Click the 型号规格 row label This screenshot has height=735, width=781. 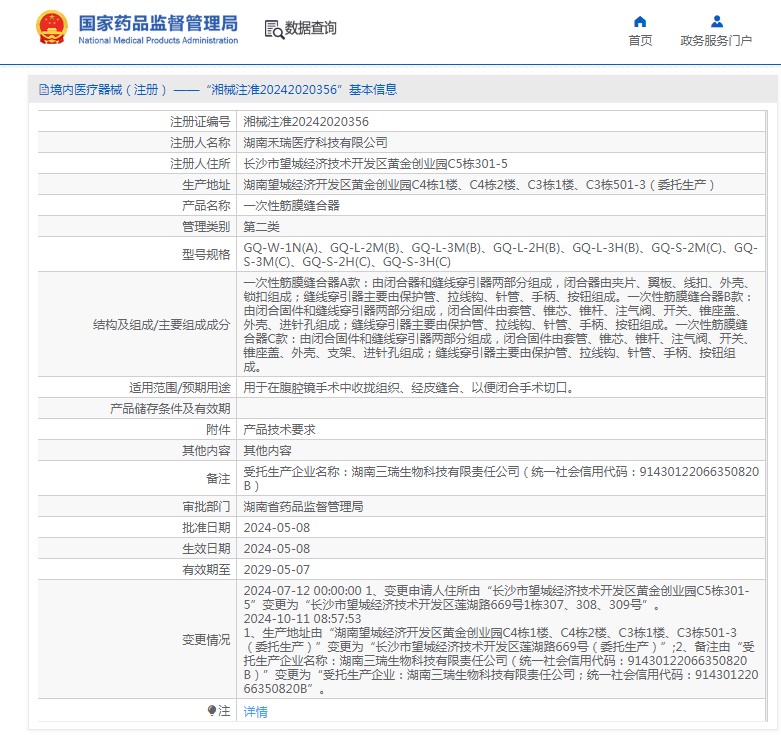point(206,254)
